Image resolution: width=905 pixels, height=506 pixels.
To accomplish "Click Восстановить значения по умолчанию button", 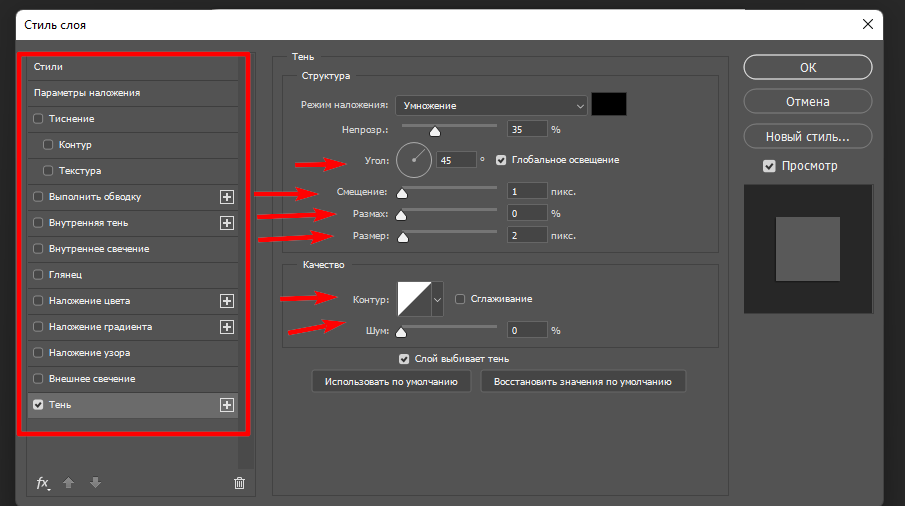I will tap(583, 382).
